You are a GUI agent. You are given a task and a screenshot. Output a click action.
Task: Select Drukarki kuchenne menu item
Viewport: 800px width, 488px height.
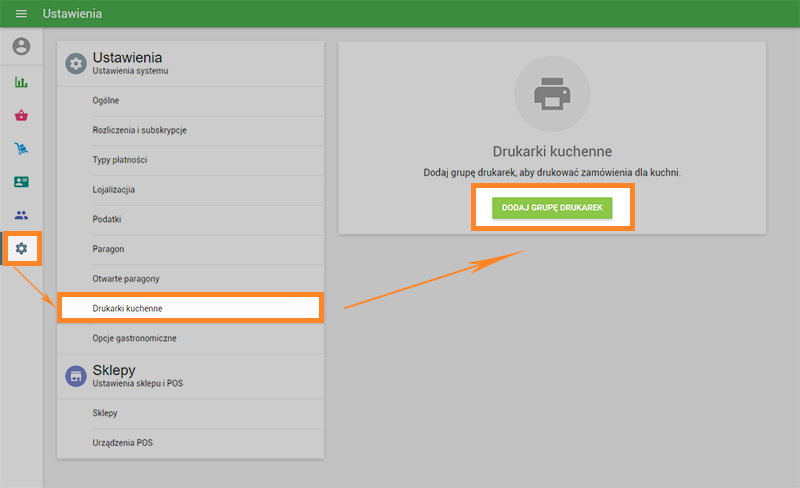pos(127,309)
